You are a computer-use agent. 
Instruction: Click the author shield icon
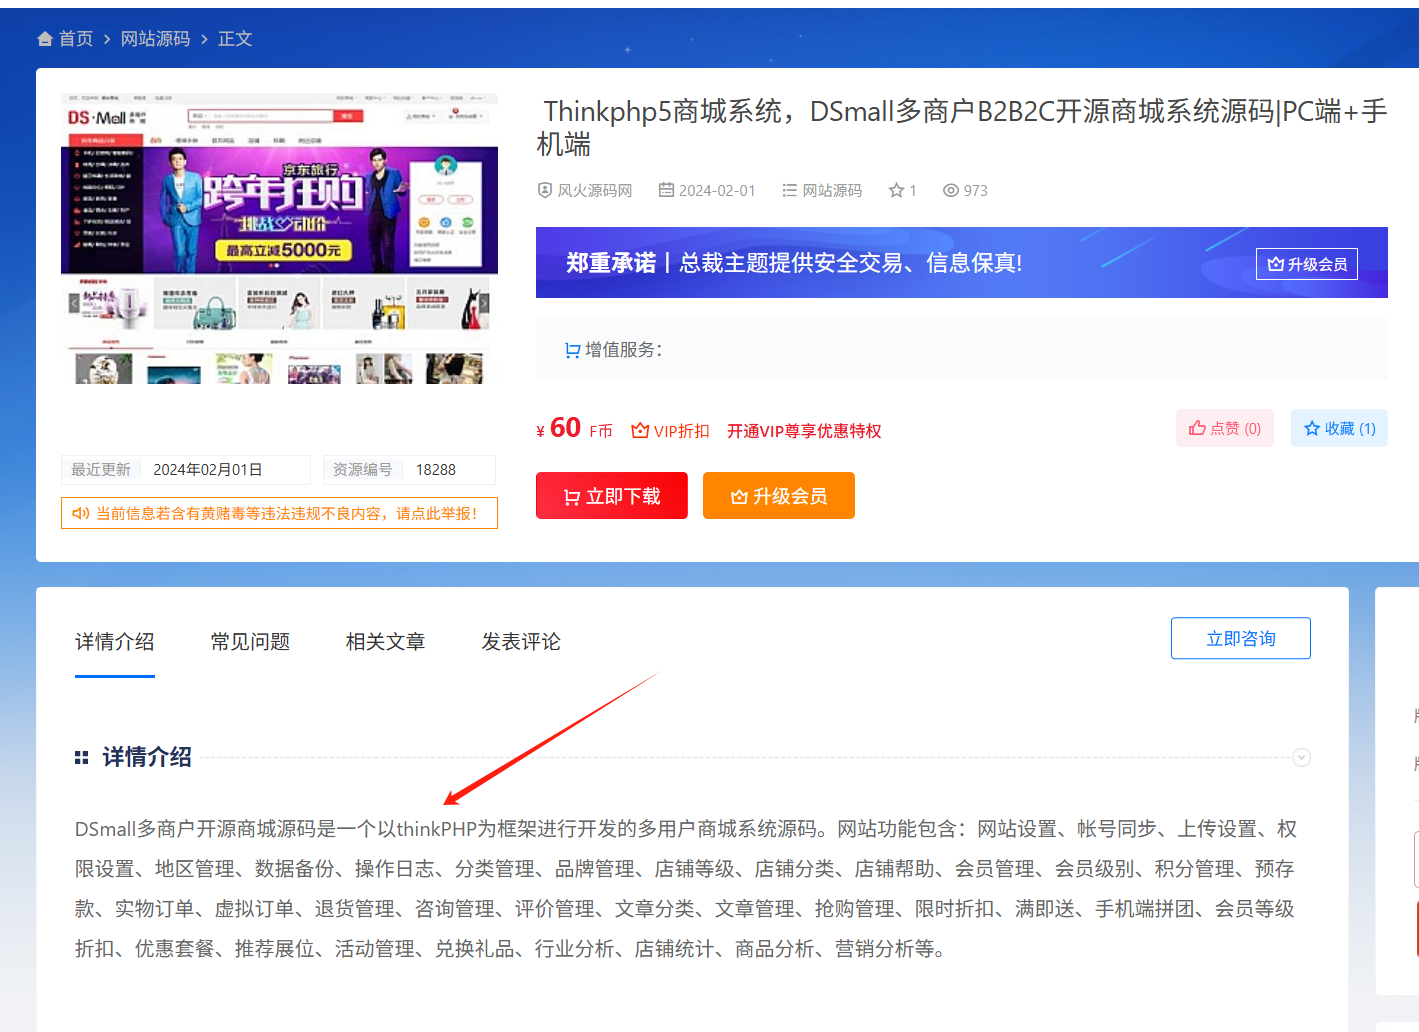click(x=545, y=190)
